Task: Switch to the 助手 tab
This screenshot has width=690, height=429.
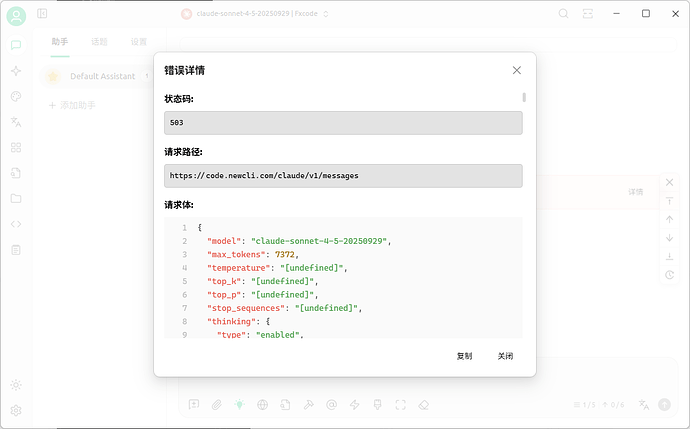Action: 60,42
